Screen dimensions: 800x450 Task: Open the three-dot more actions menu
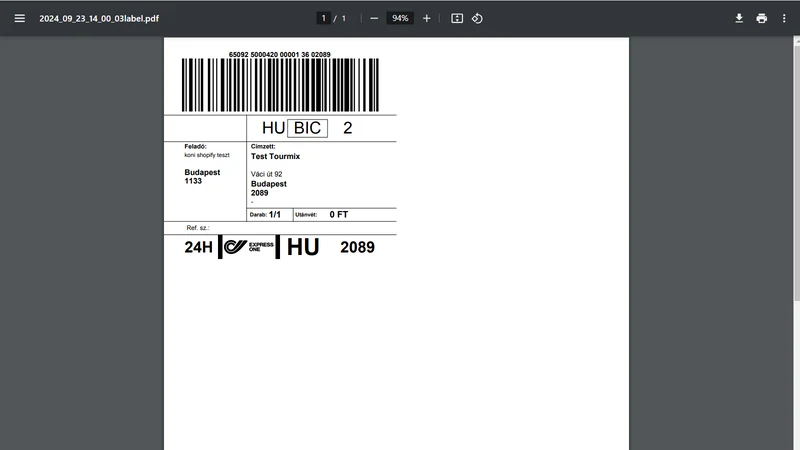[x=784, y=18]
